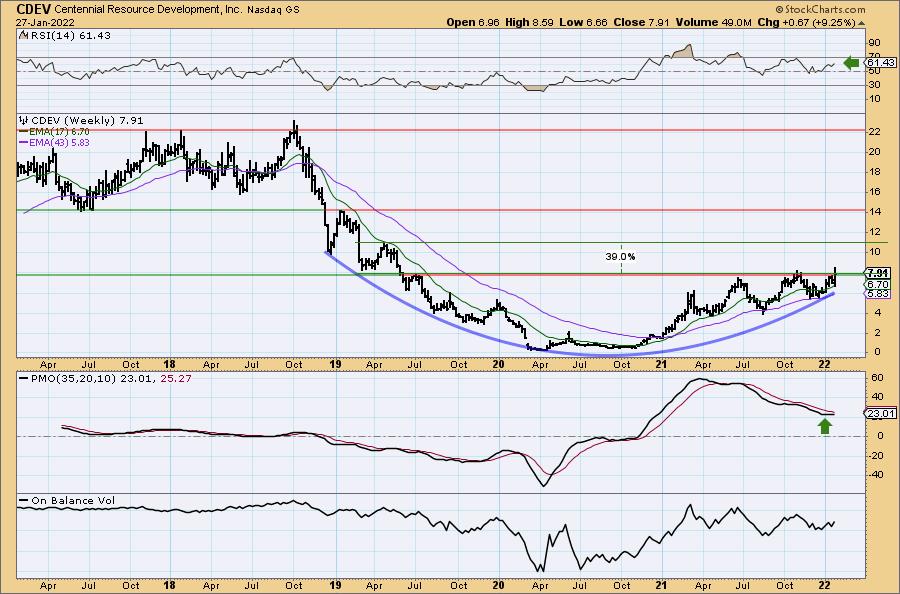Click the 30 level on RSI axis
900x594 pixels.
pos(875,84)
